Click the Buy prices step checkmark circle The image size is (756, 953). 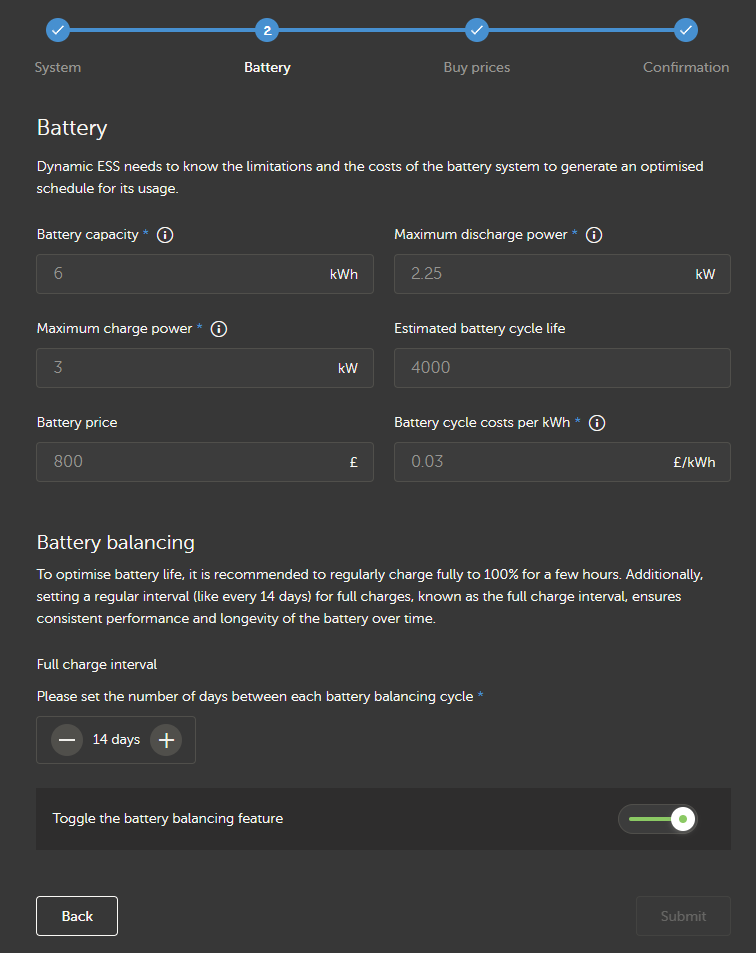coord(477,30)
